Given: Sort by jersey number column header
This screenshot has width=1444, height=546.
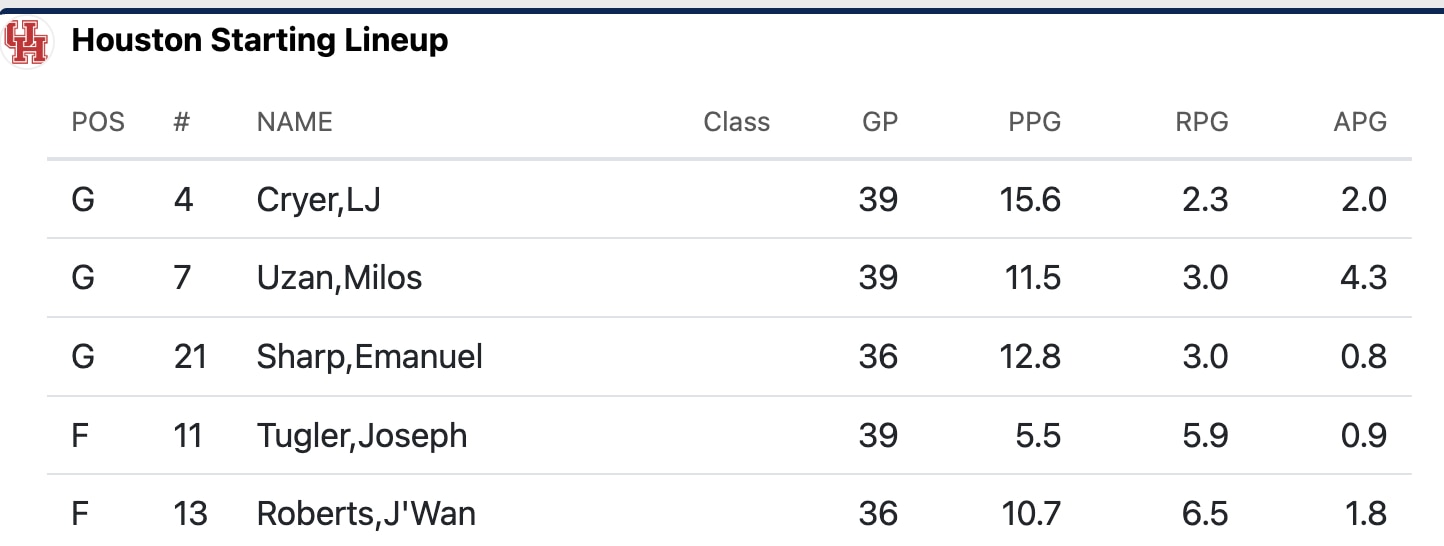Looking at the screenshot, I should tap(181, 122).
